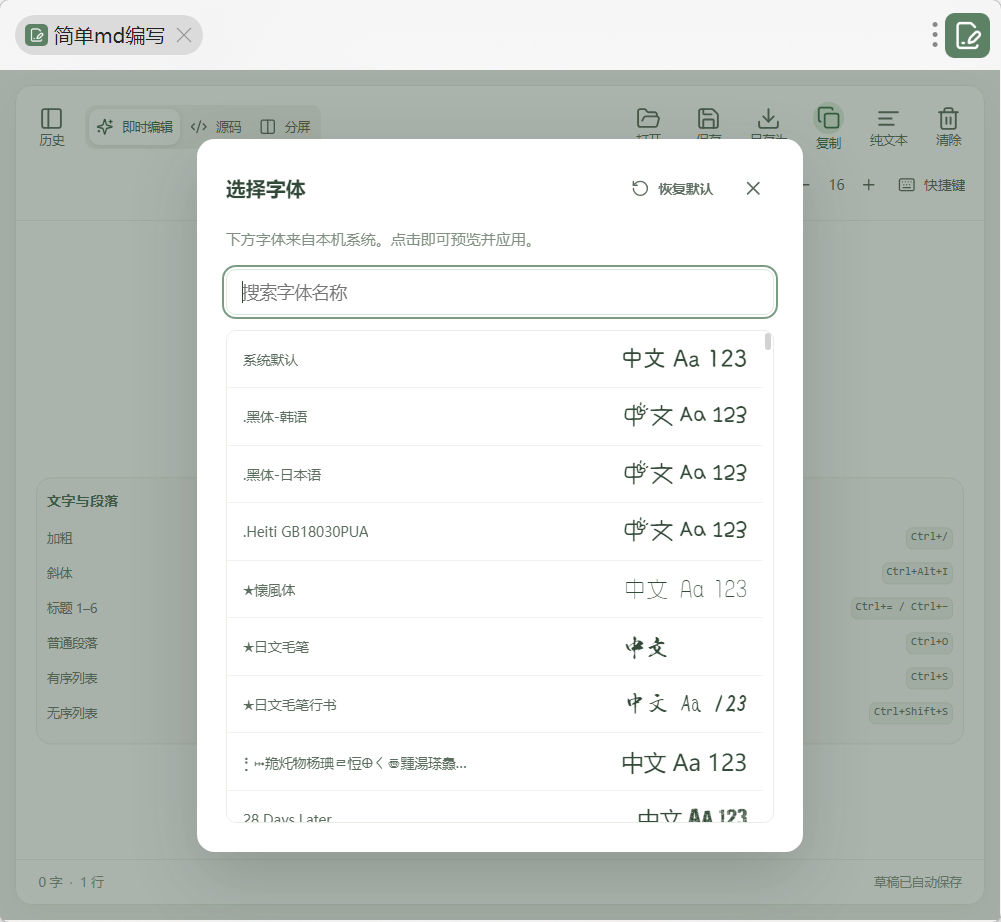The width and height of the screenshot is (1001, 922).
Task: Click the word count 0 字 status
Action: (x=50, y=882)
